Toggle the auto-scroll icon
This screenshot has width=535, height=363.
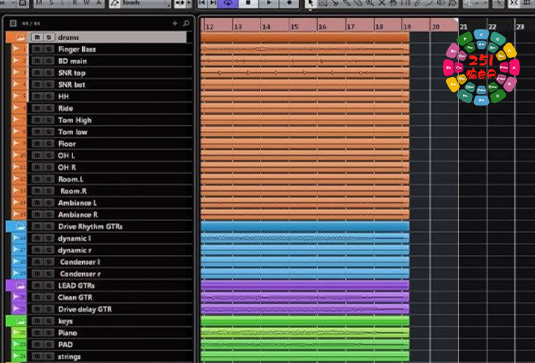[180, 3]
